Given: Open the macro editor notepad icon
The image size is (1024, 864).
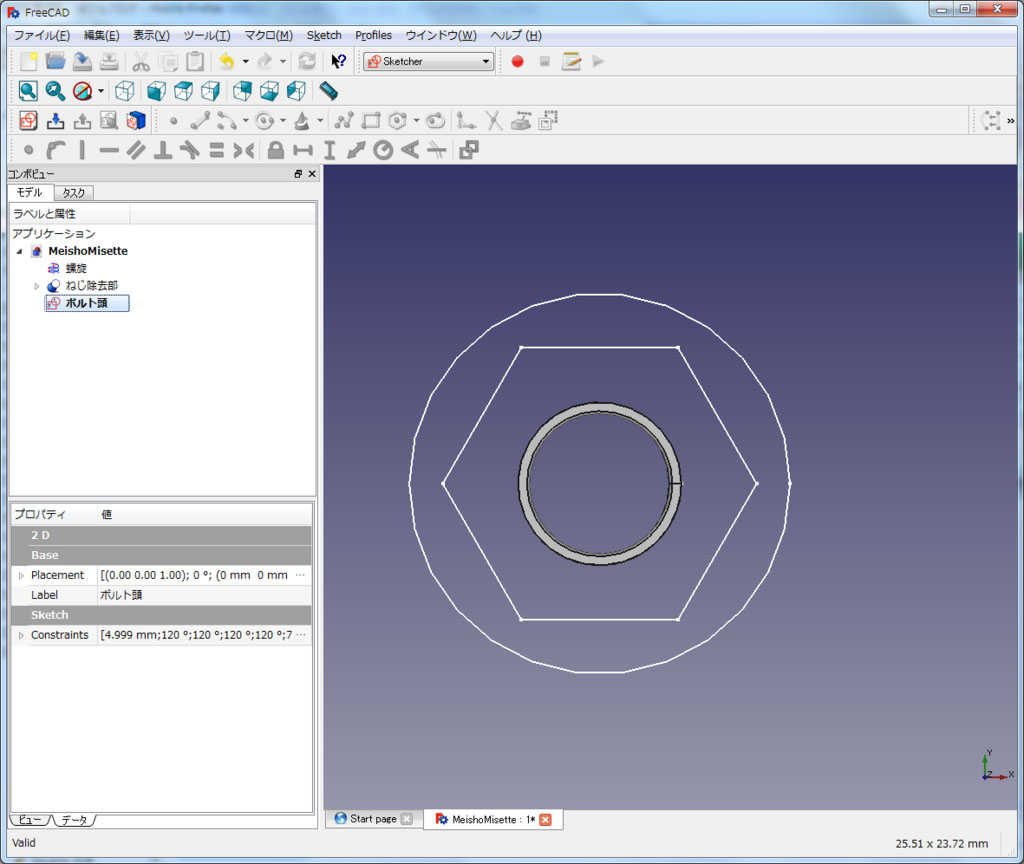Looking at the screenshot, I should pyautogui.click(x=571, y=61).
